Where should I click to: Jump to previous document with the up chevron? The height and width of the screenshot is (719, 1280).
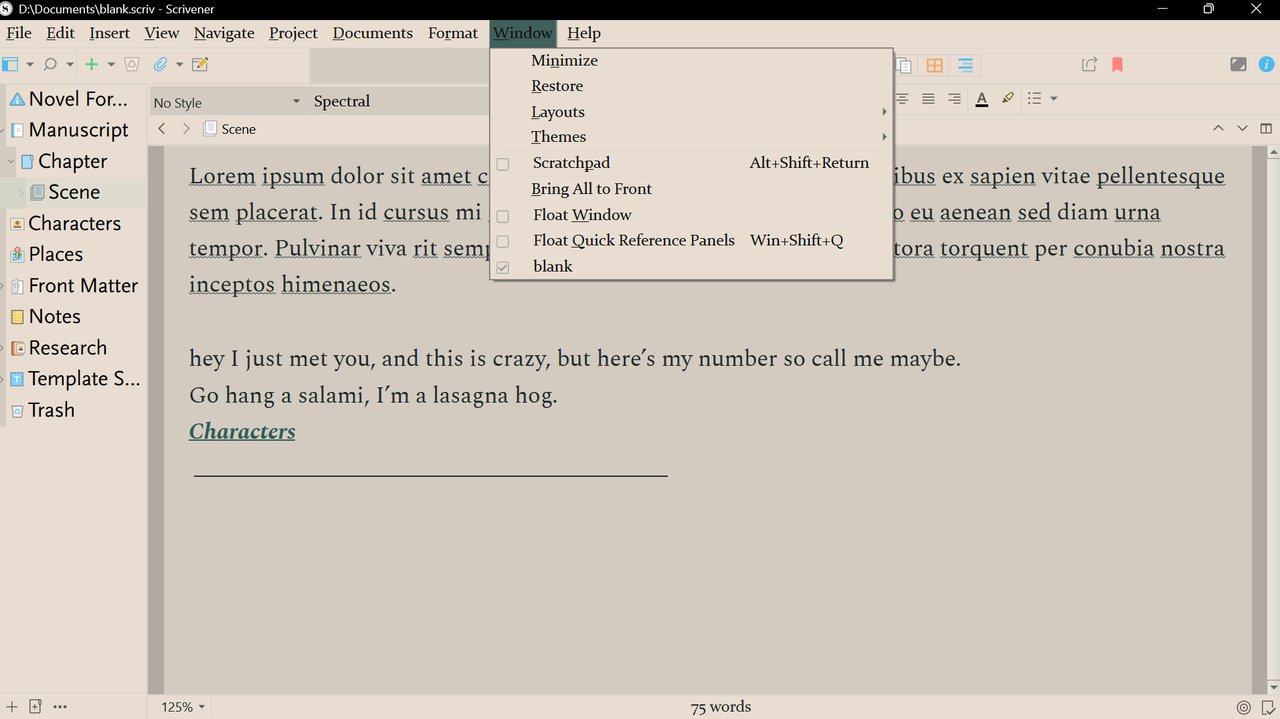coord(1218,128)
